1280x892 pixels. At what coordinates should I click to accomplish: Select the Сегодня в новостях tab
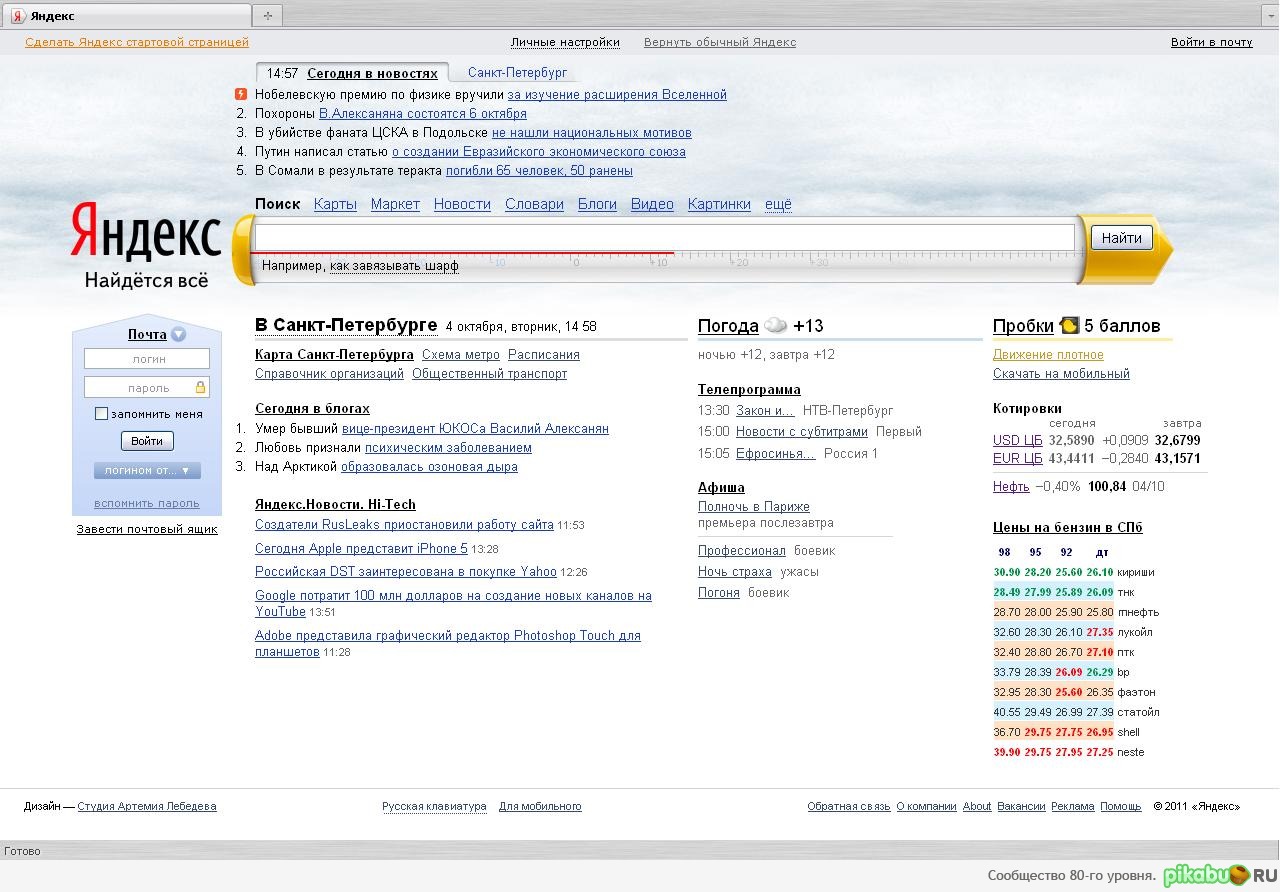pos(372,73)
